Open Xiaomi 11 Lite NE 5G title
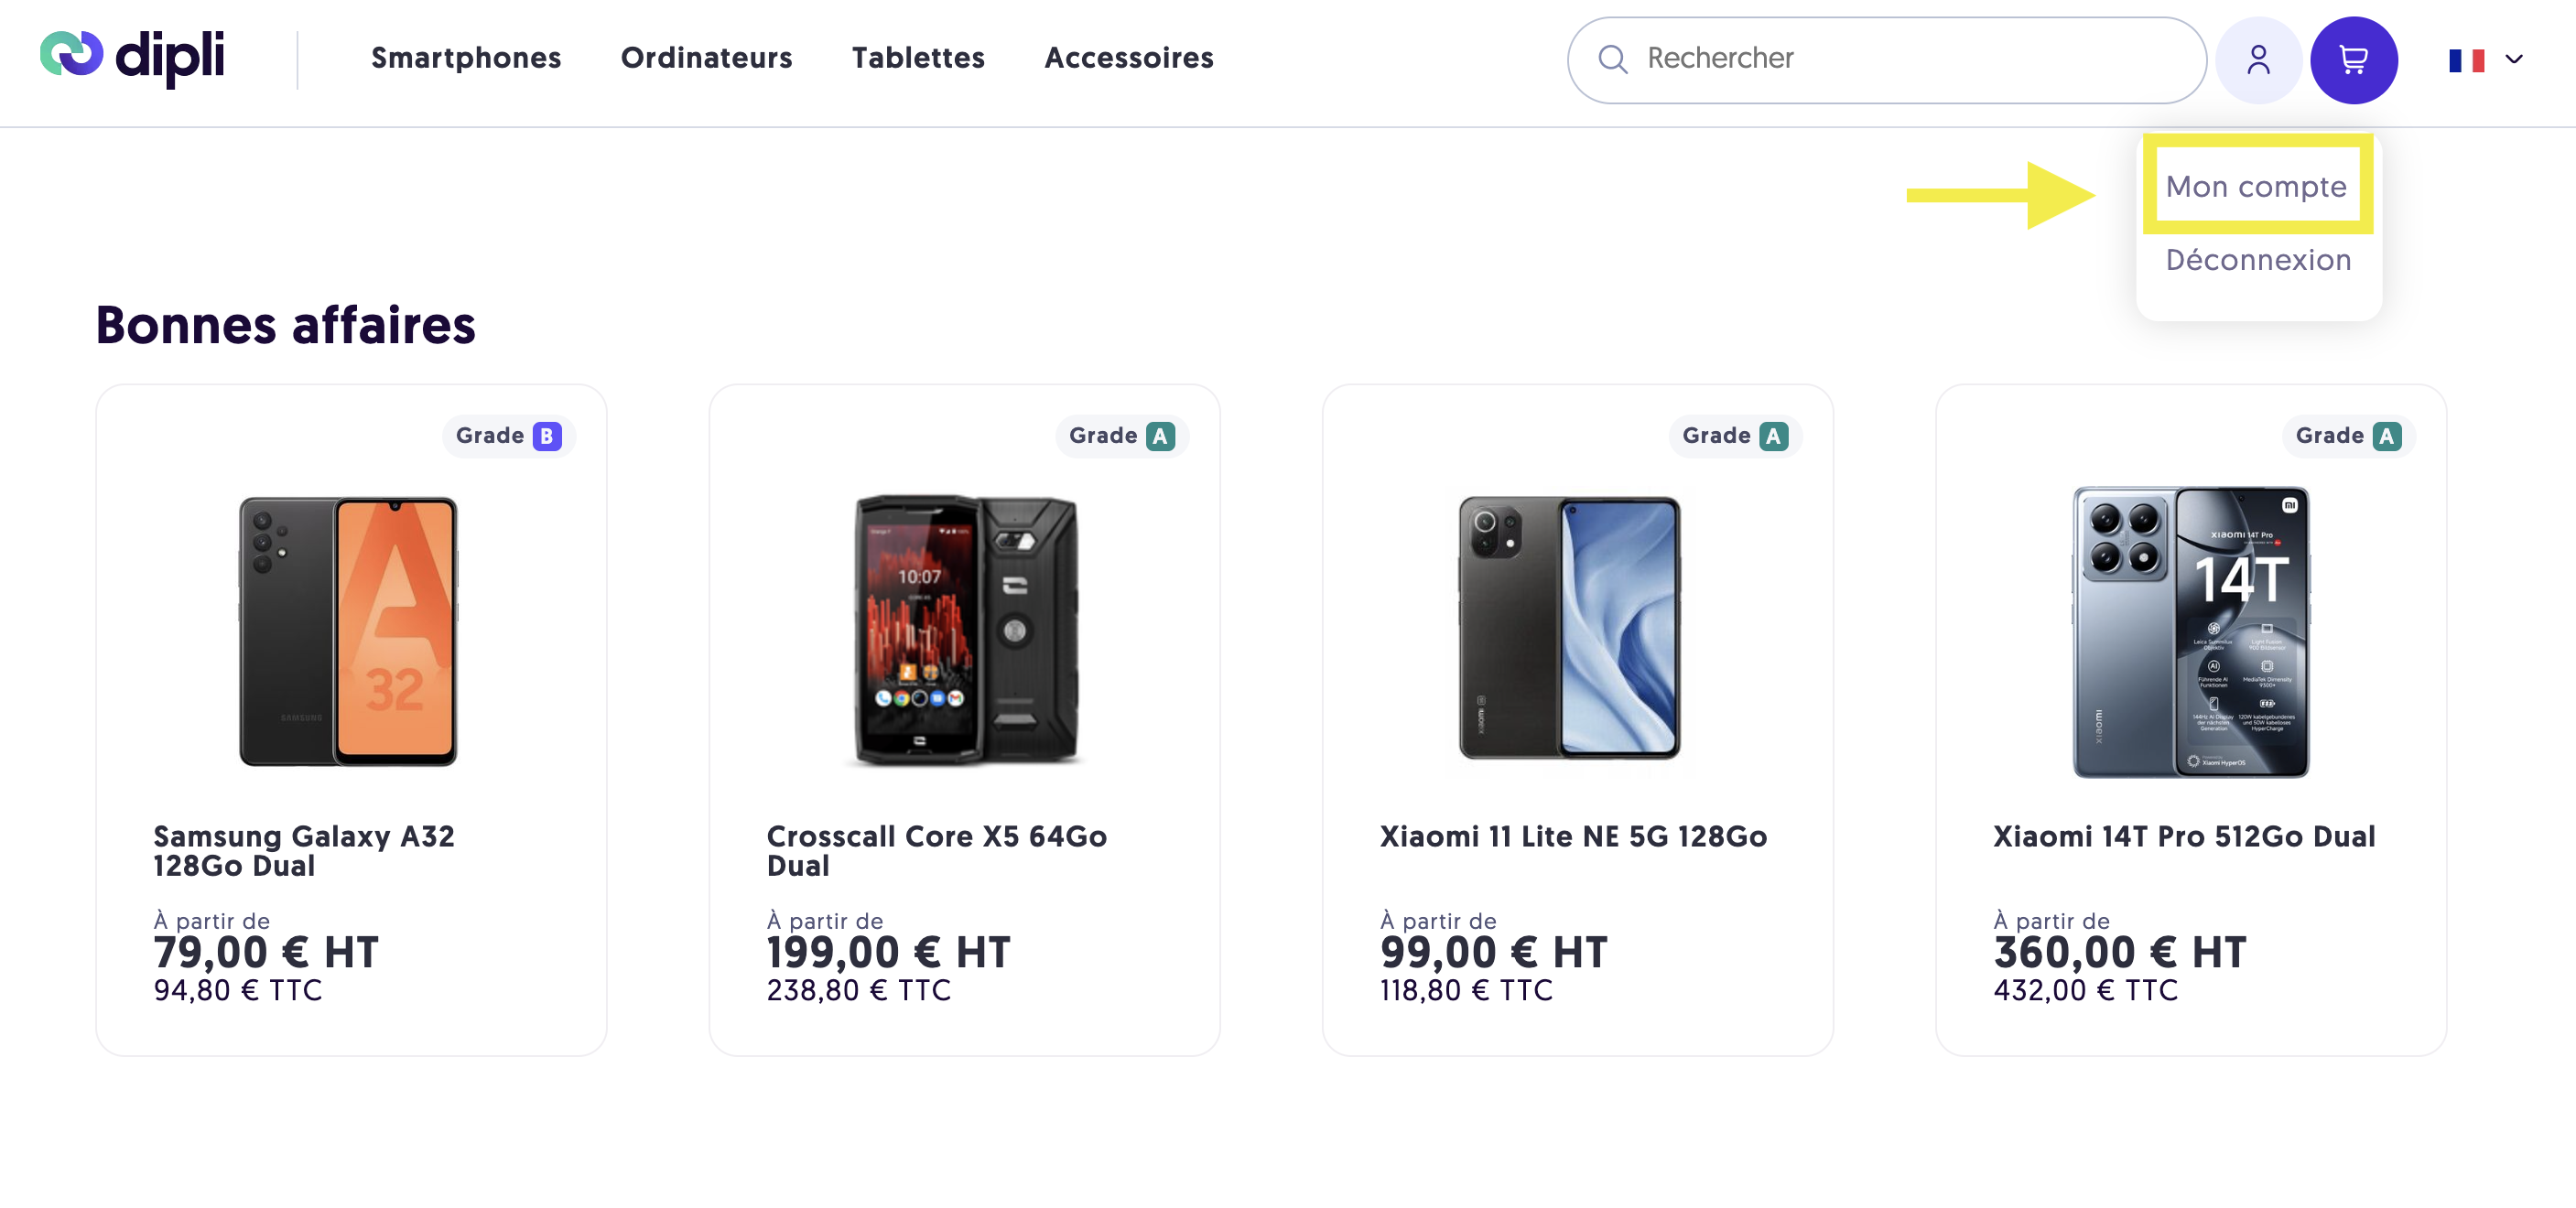The image size is (2576, 1208). click(x=1573, y=836)
